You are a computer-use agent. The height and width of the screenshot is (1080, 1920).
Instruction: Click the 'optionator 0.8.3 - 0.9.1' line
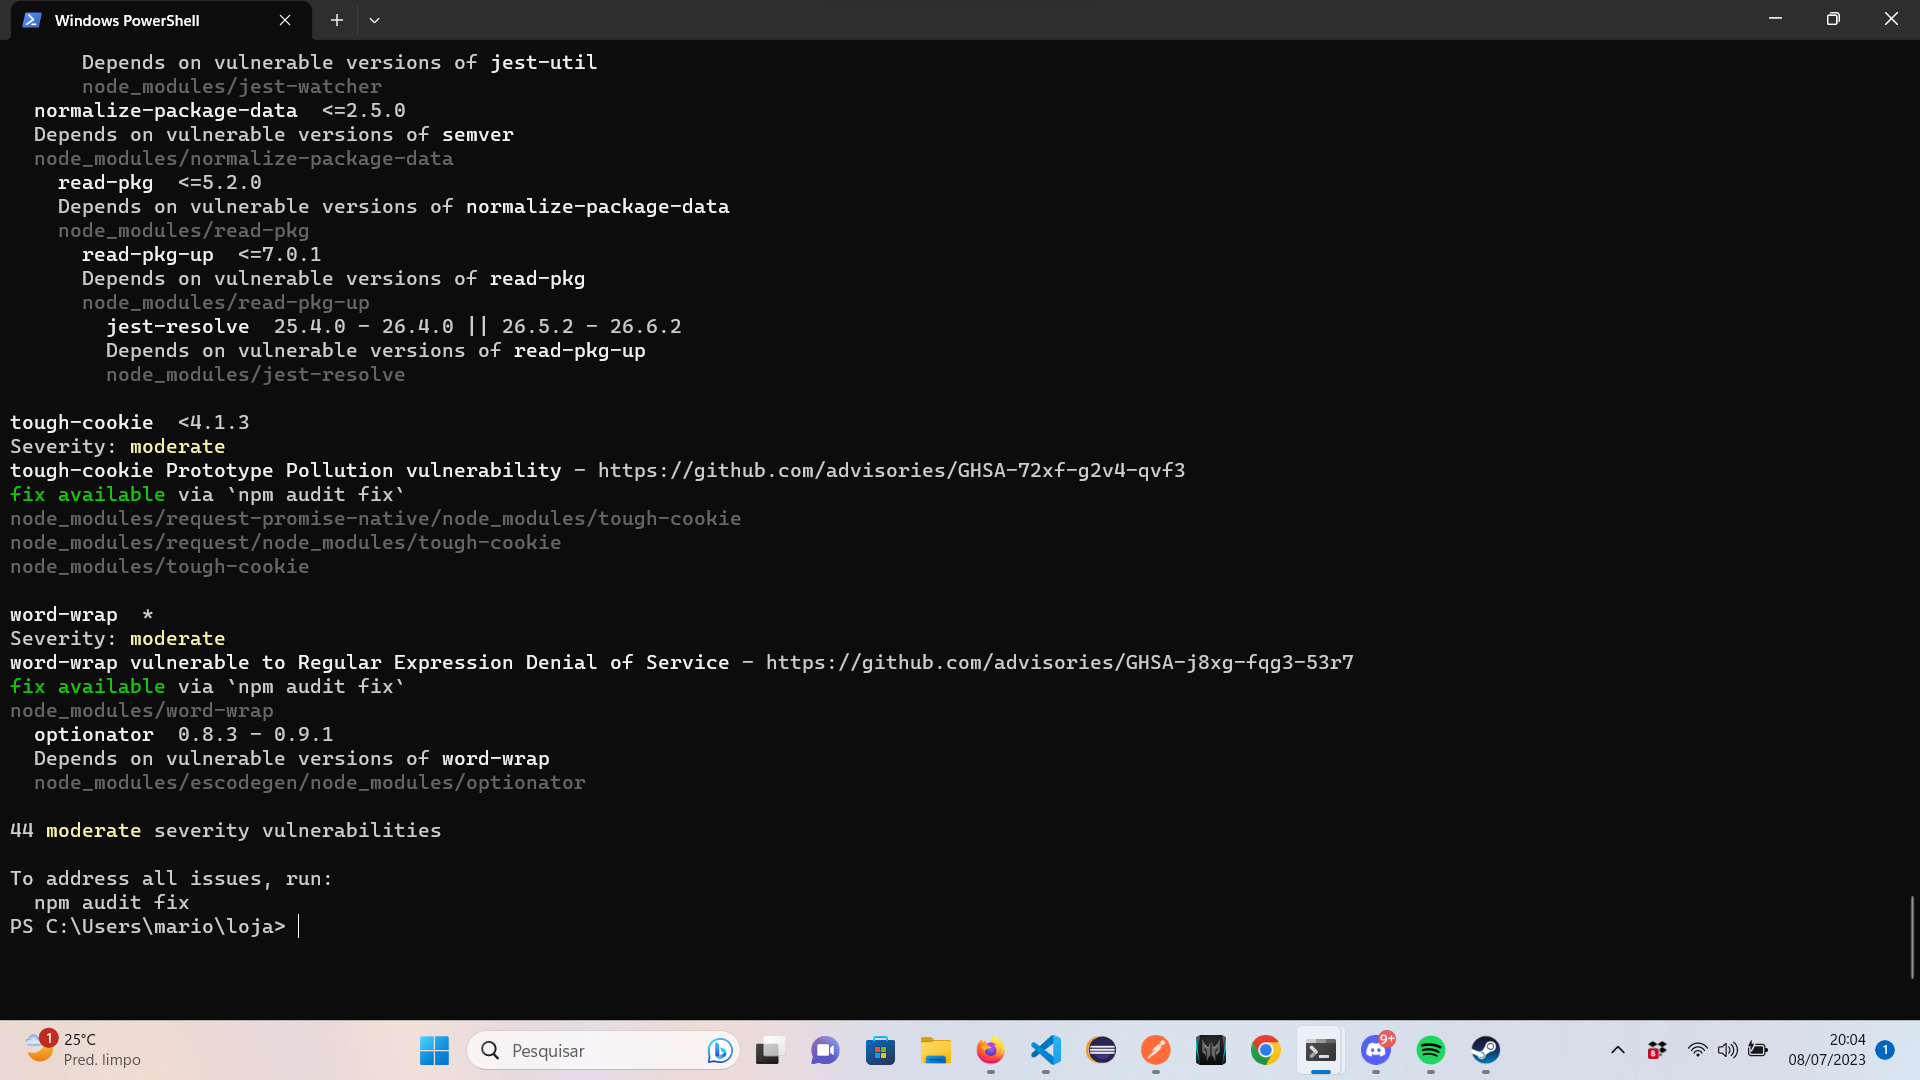coord(184,735)
